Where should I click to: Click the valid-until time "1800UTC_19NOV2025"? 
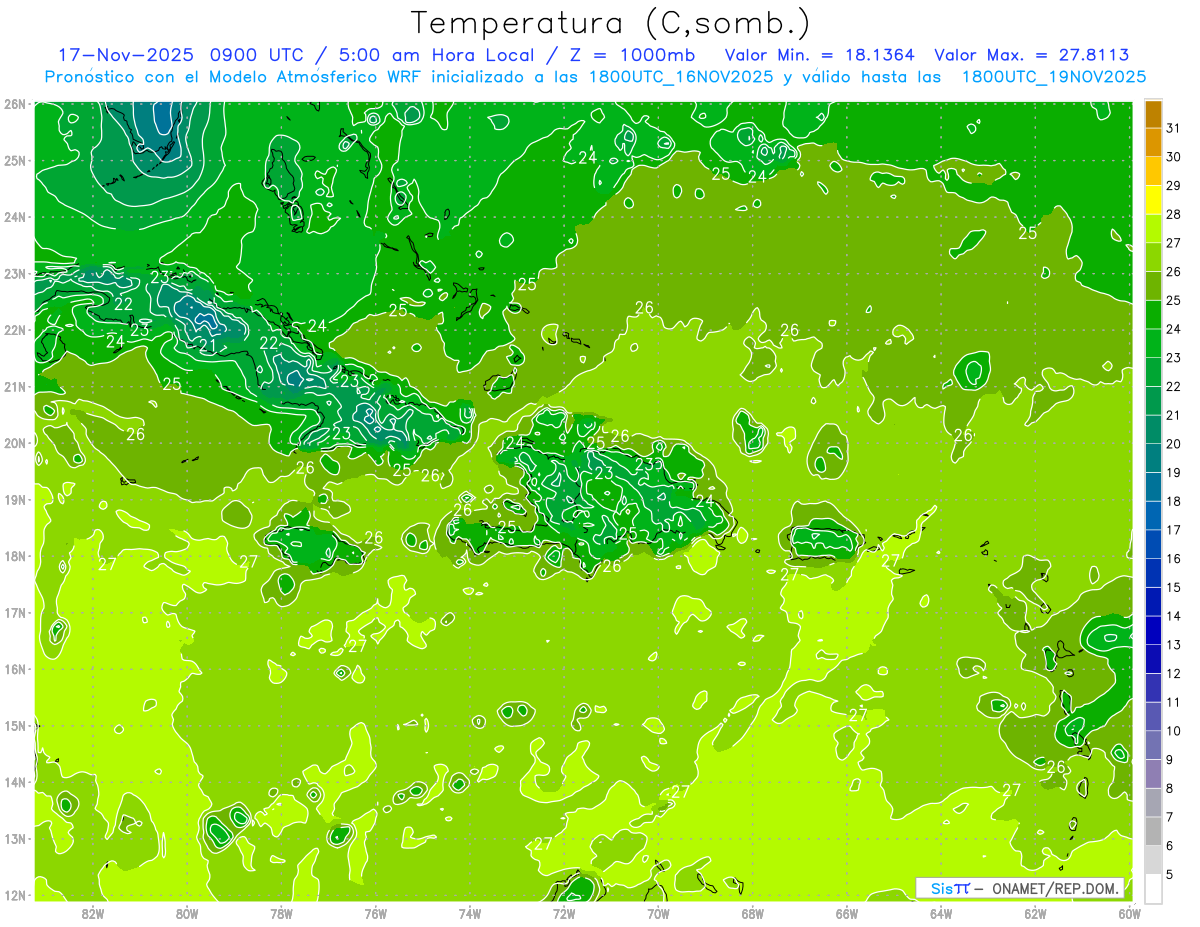coord(1053,77)
